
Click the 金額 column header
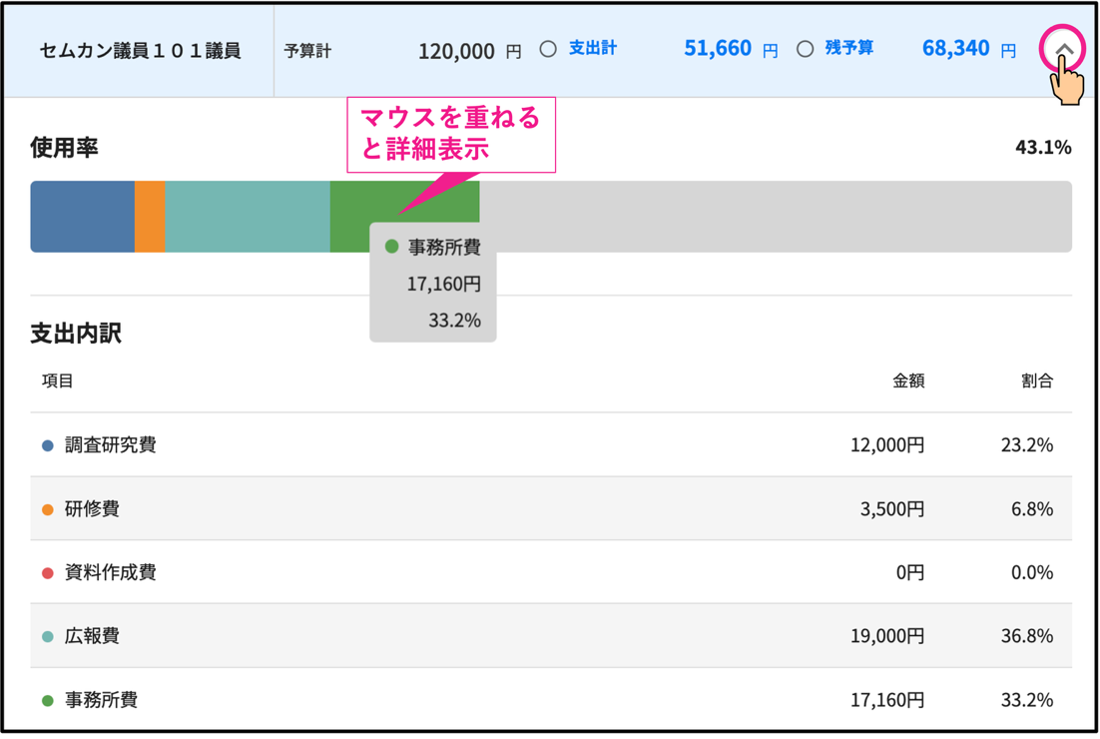point(908,381)
